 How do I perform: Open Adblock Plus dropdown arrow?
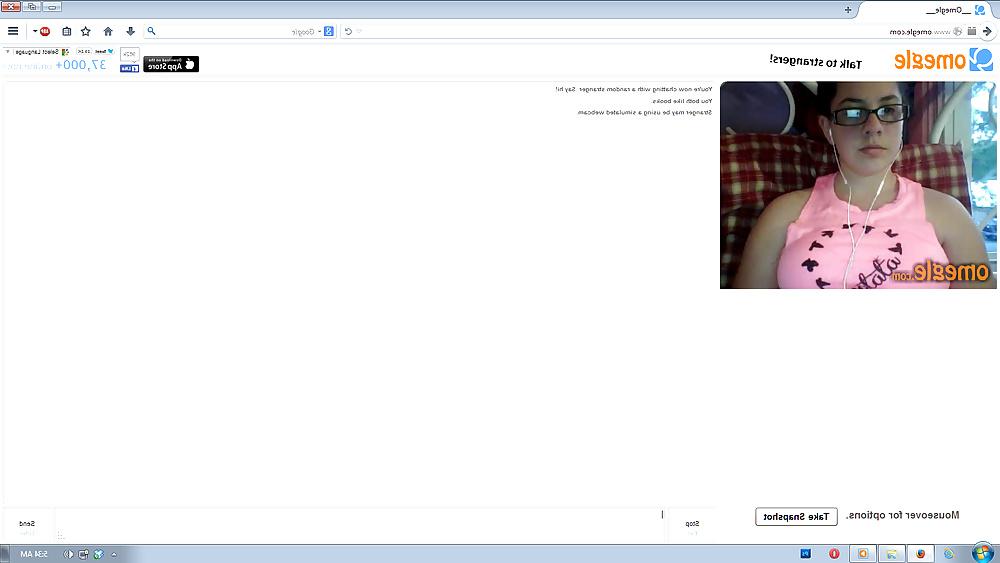[35, 31]
